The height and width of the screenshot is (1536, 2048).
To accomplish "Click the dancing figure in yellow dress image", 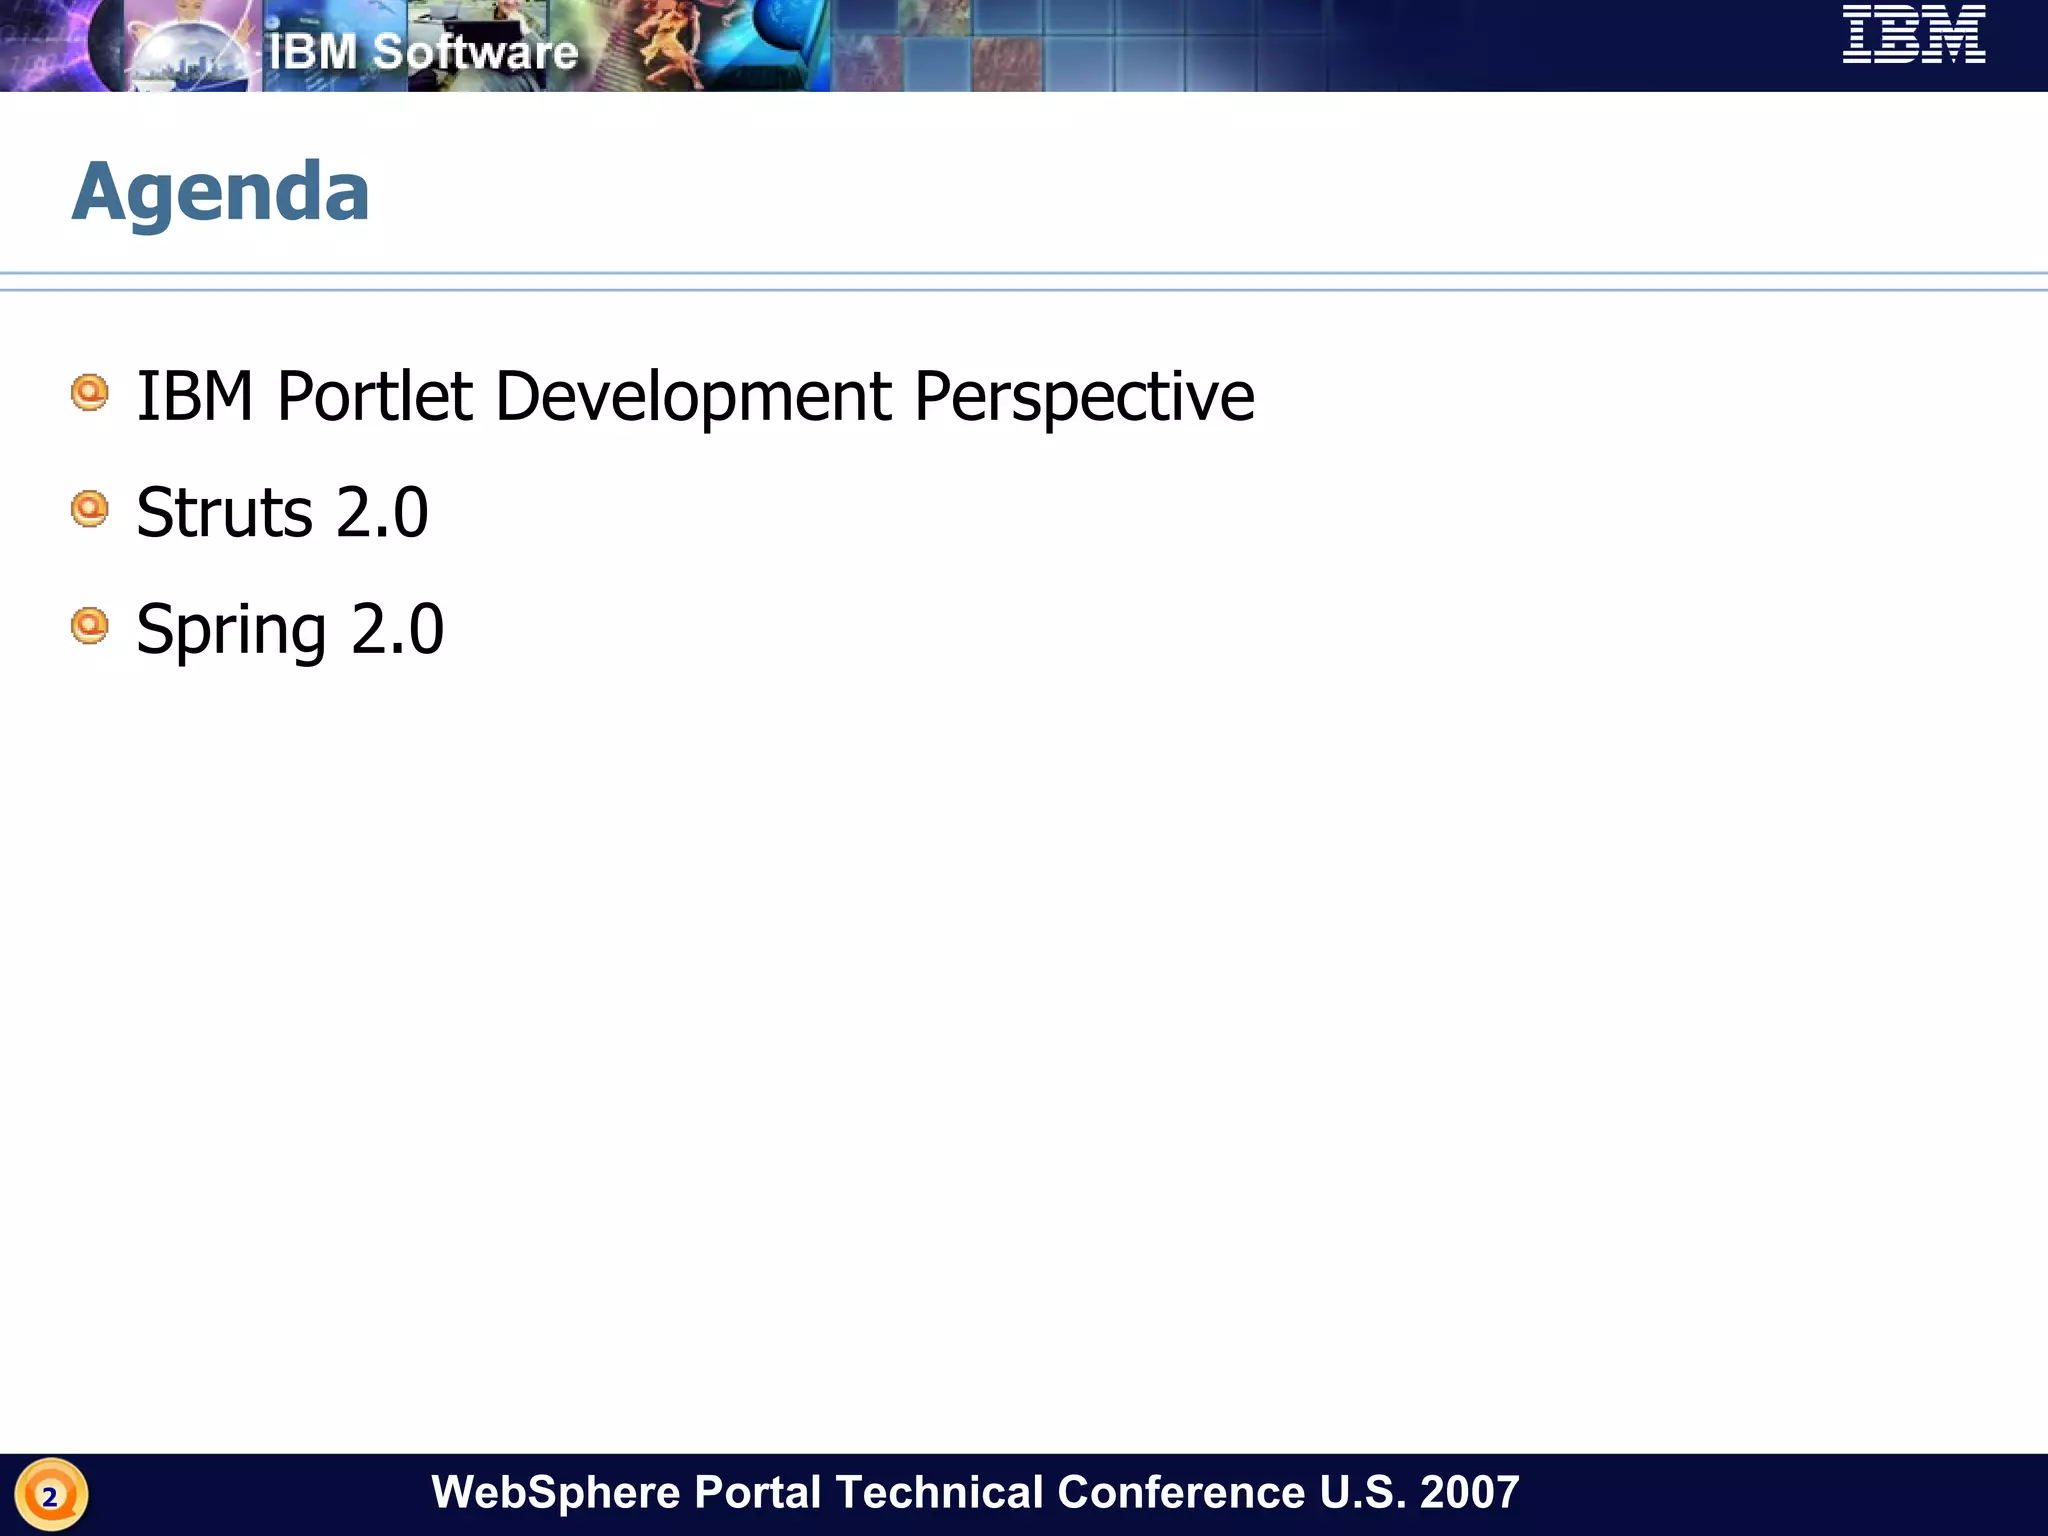I will 668,42.
